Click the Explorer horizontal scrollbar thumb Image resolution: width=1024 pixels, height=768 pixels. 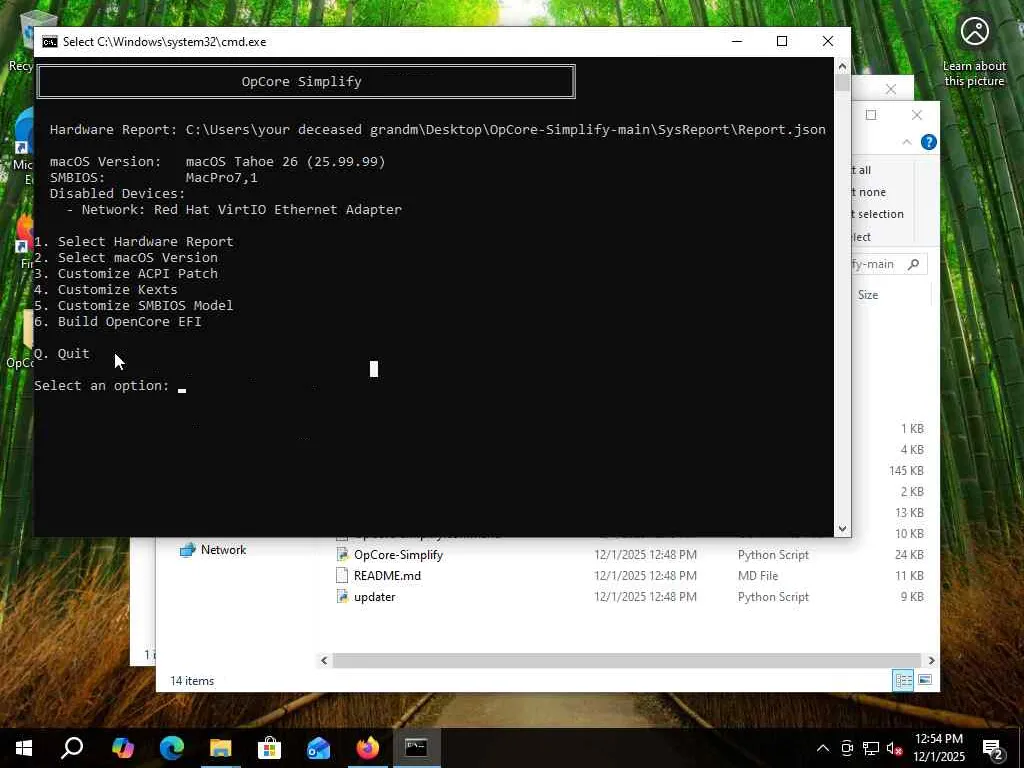[627, 660]
